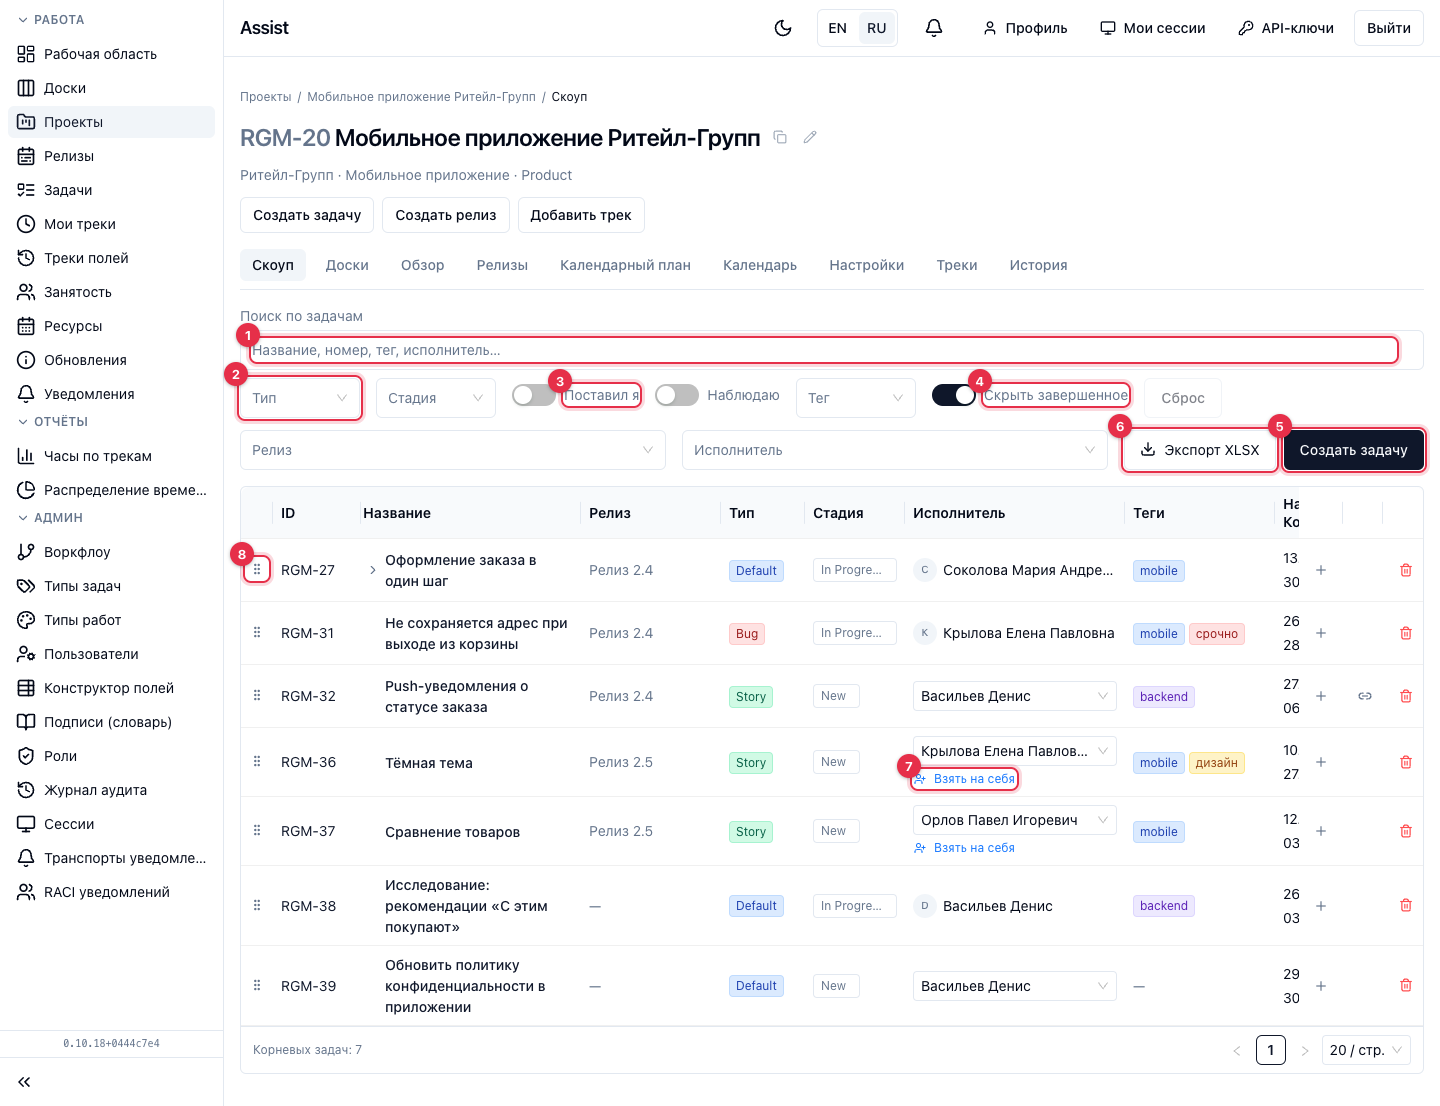This screenshot has width=1440, height=1106.
Task: Open the "Тип" filter dropdown
Action: pos(300,398)
